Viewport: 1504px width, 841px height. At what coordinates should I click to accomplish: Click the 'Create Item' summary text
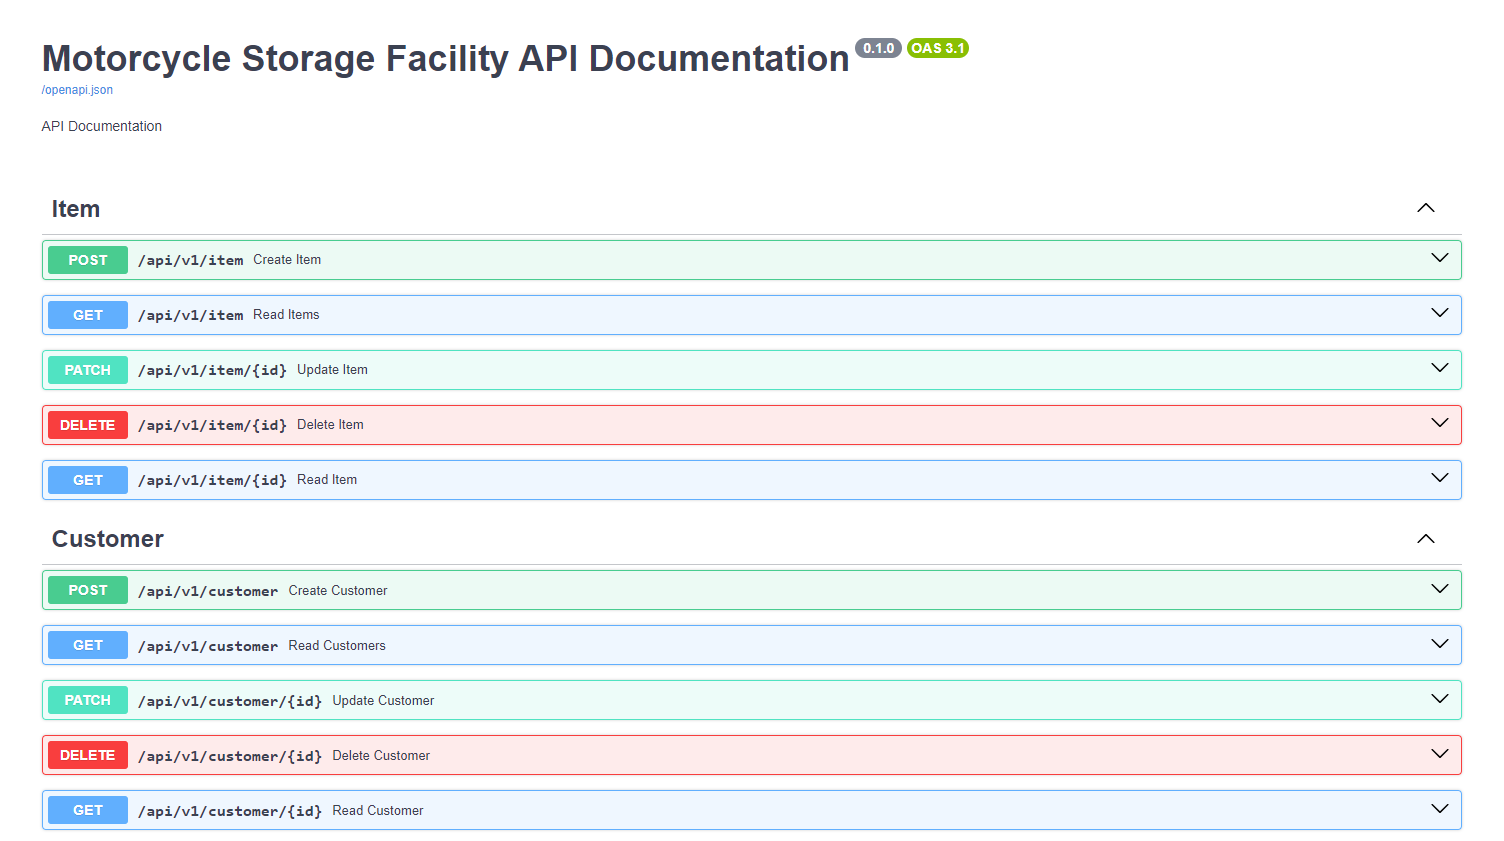click(x=287, y=260)
